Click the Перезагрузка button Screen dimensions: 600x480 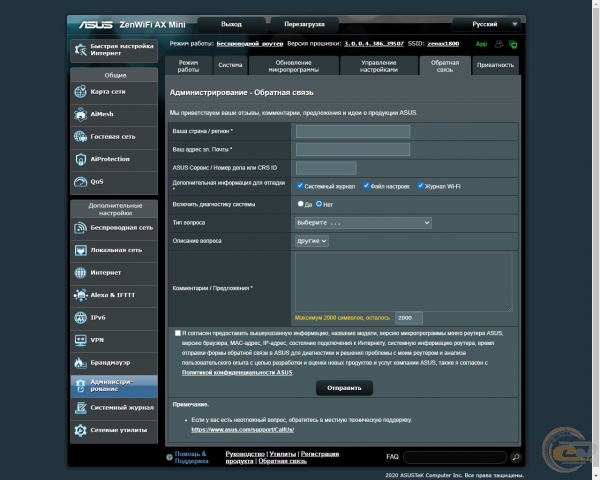(x=304, y=24)
